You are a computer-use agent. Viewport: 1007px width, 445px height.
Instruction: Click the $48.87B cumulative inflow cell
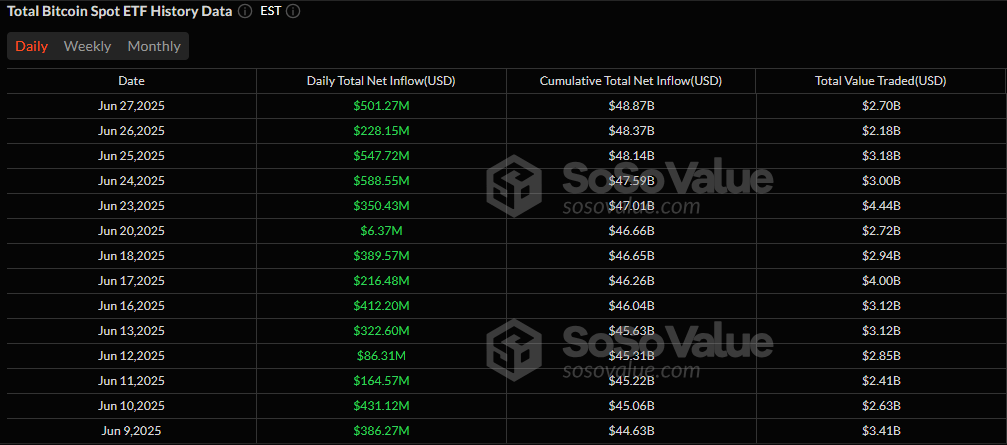pos(631,106)
